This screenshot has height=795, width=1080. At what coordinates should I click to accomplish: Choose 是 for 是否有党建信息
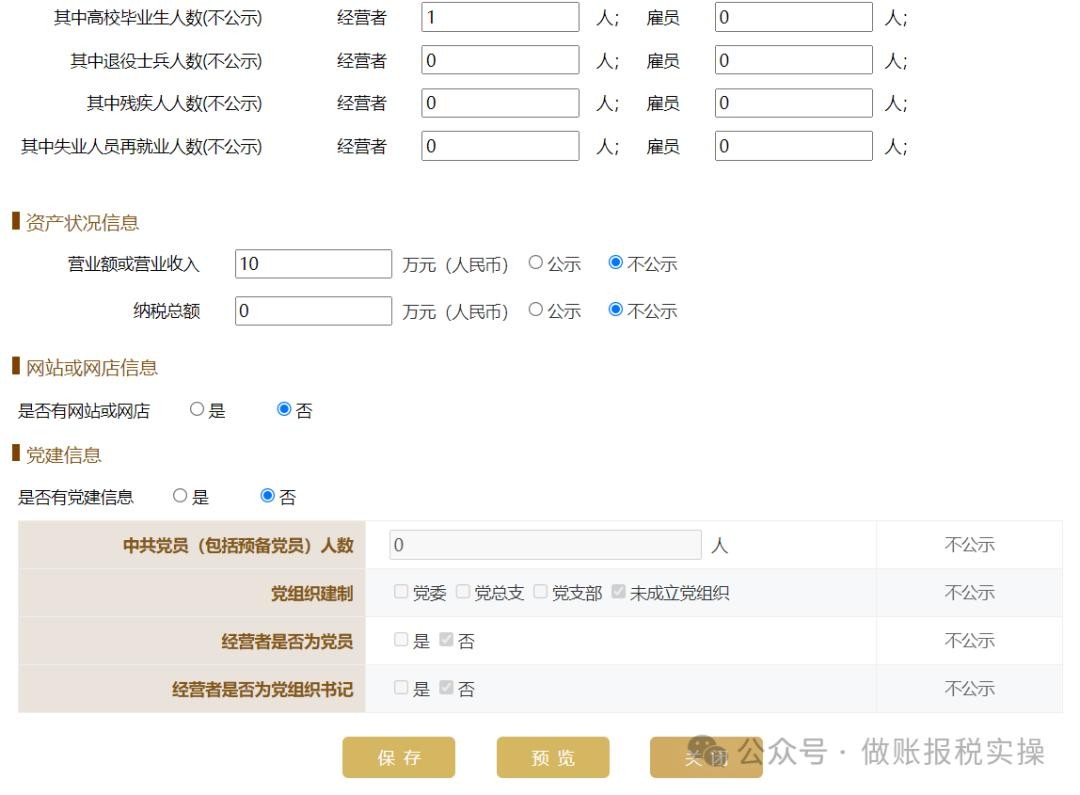pyautogui.click(x=181, y=496)
